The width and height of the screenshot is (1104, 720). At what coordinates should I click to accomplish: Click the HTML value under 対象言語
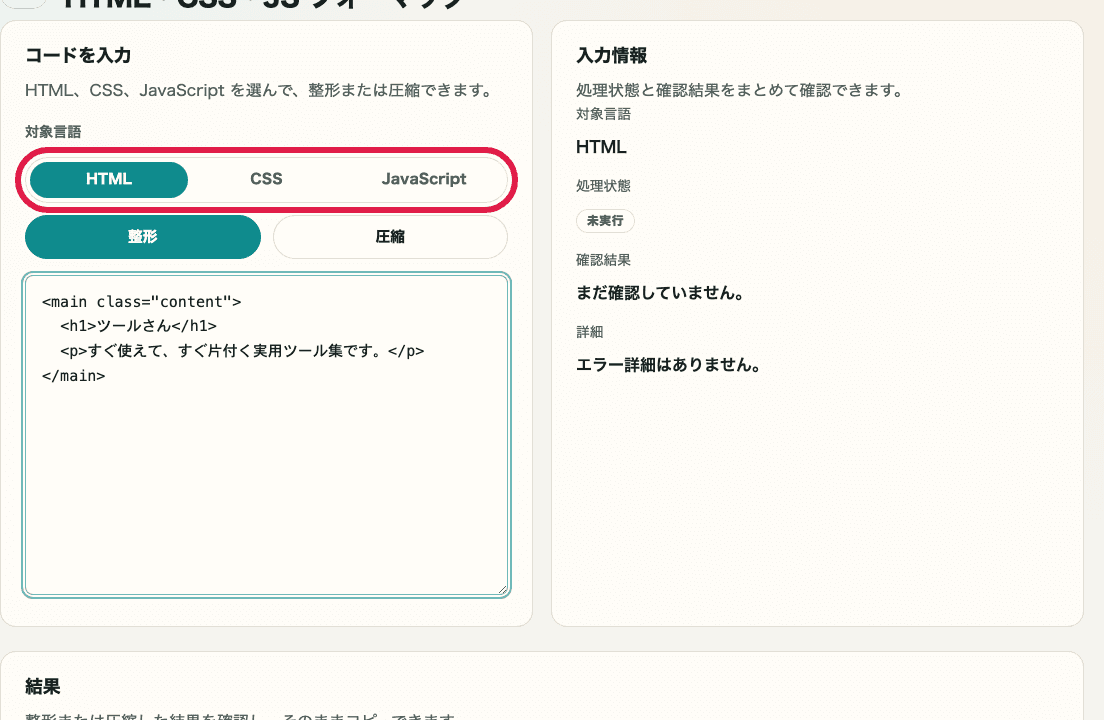click(x=599, y=146)
